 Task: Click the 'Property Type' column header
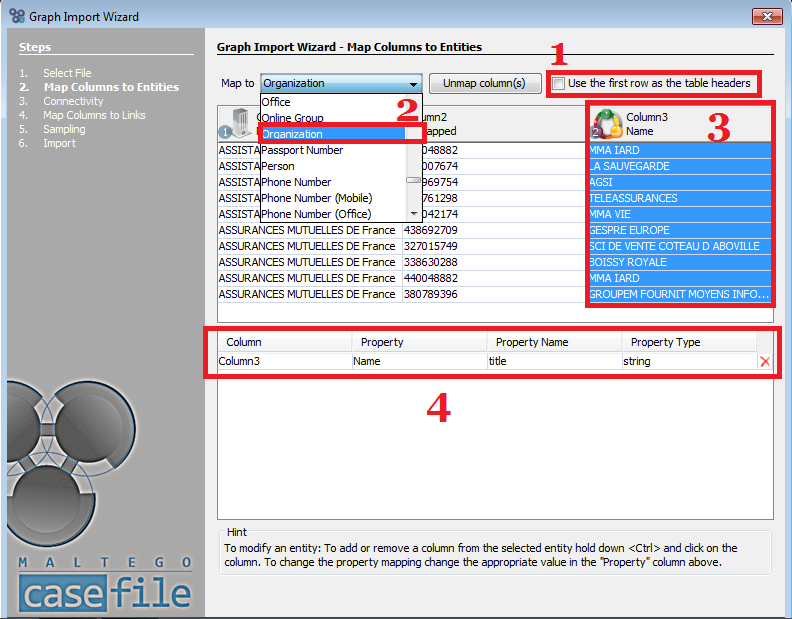click(689, 342)
